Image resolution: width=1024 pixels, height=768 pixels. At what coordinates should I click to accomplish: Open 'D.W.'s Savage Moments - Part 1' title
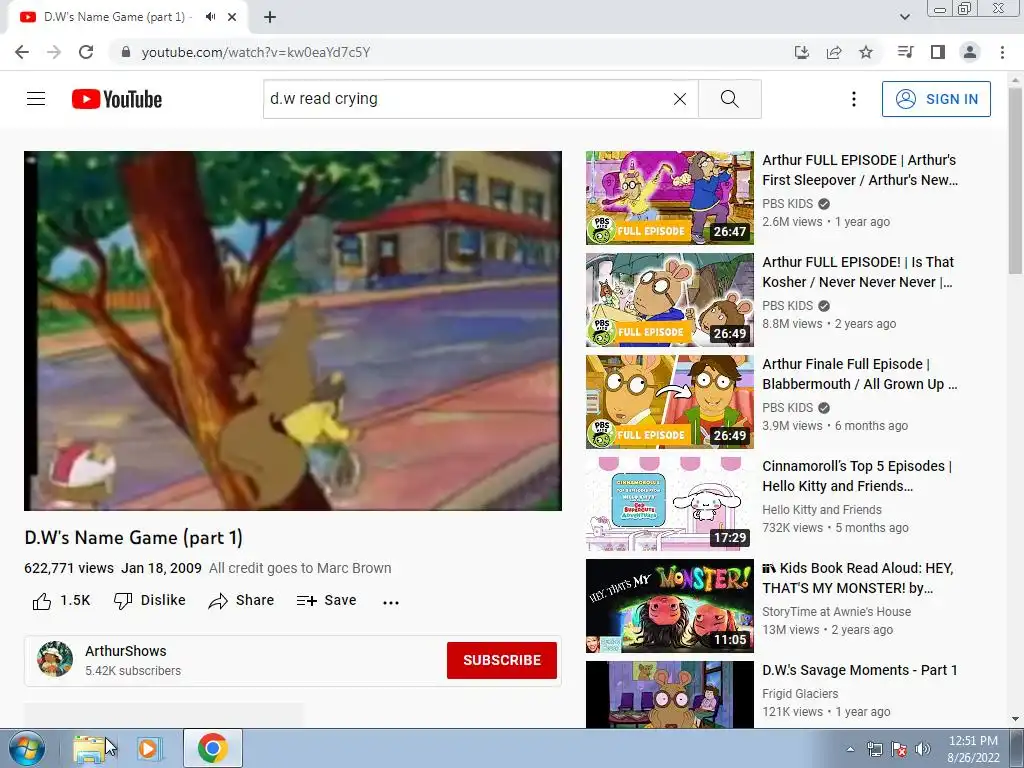[859, 670]
